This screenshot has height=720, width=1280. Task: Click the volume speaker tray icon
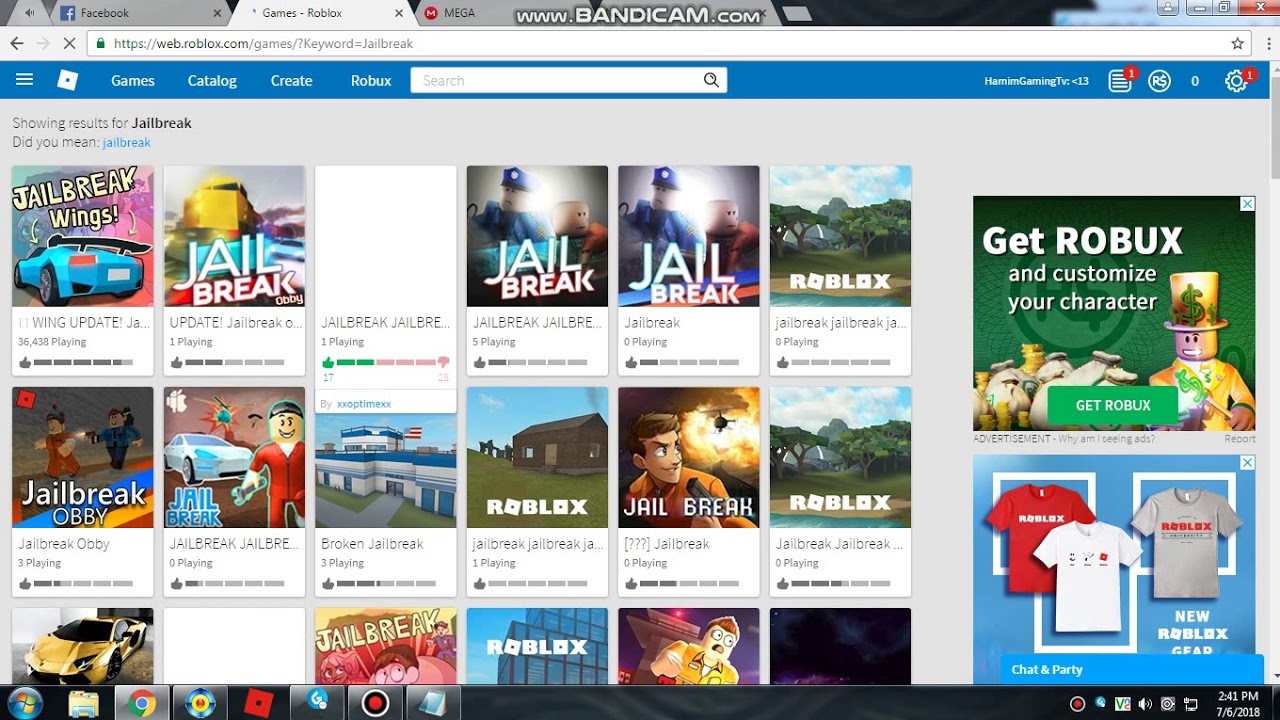pyautogui.click(x=1144, y=704)
